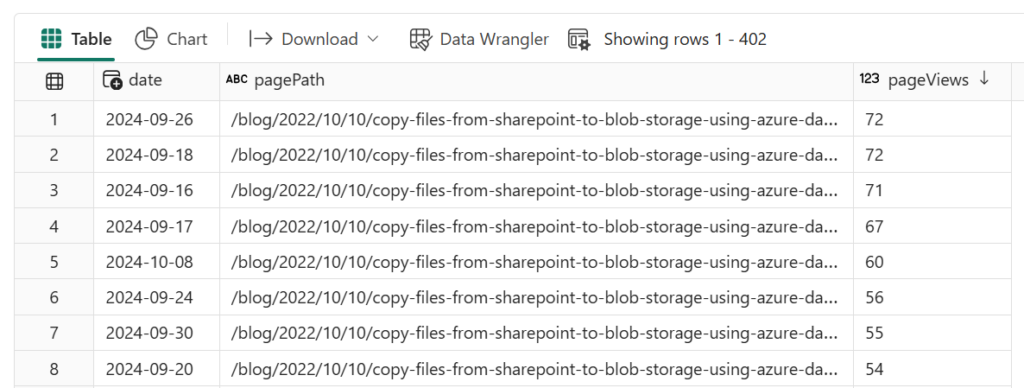Viewport: 1024px width, 388px height.
Task: Click the row settings icon beside Showing rows
Action: pos(579,39)
